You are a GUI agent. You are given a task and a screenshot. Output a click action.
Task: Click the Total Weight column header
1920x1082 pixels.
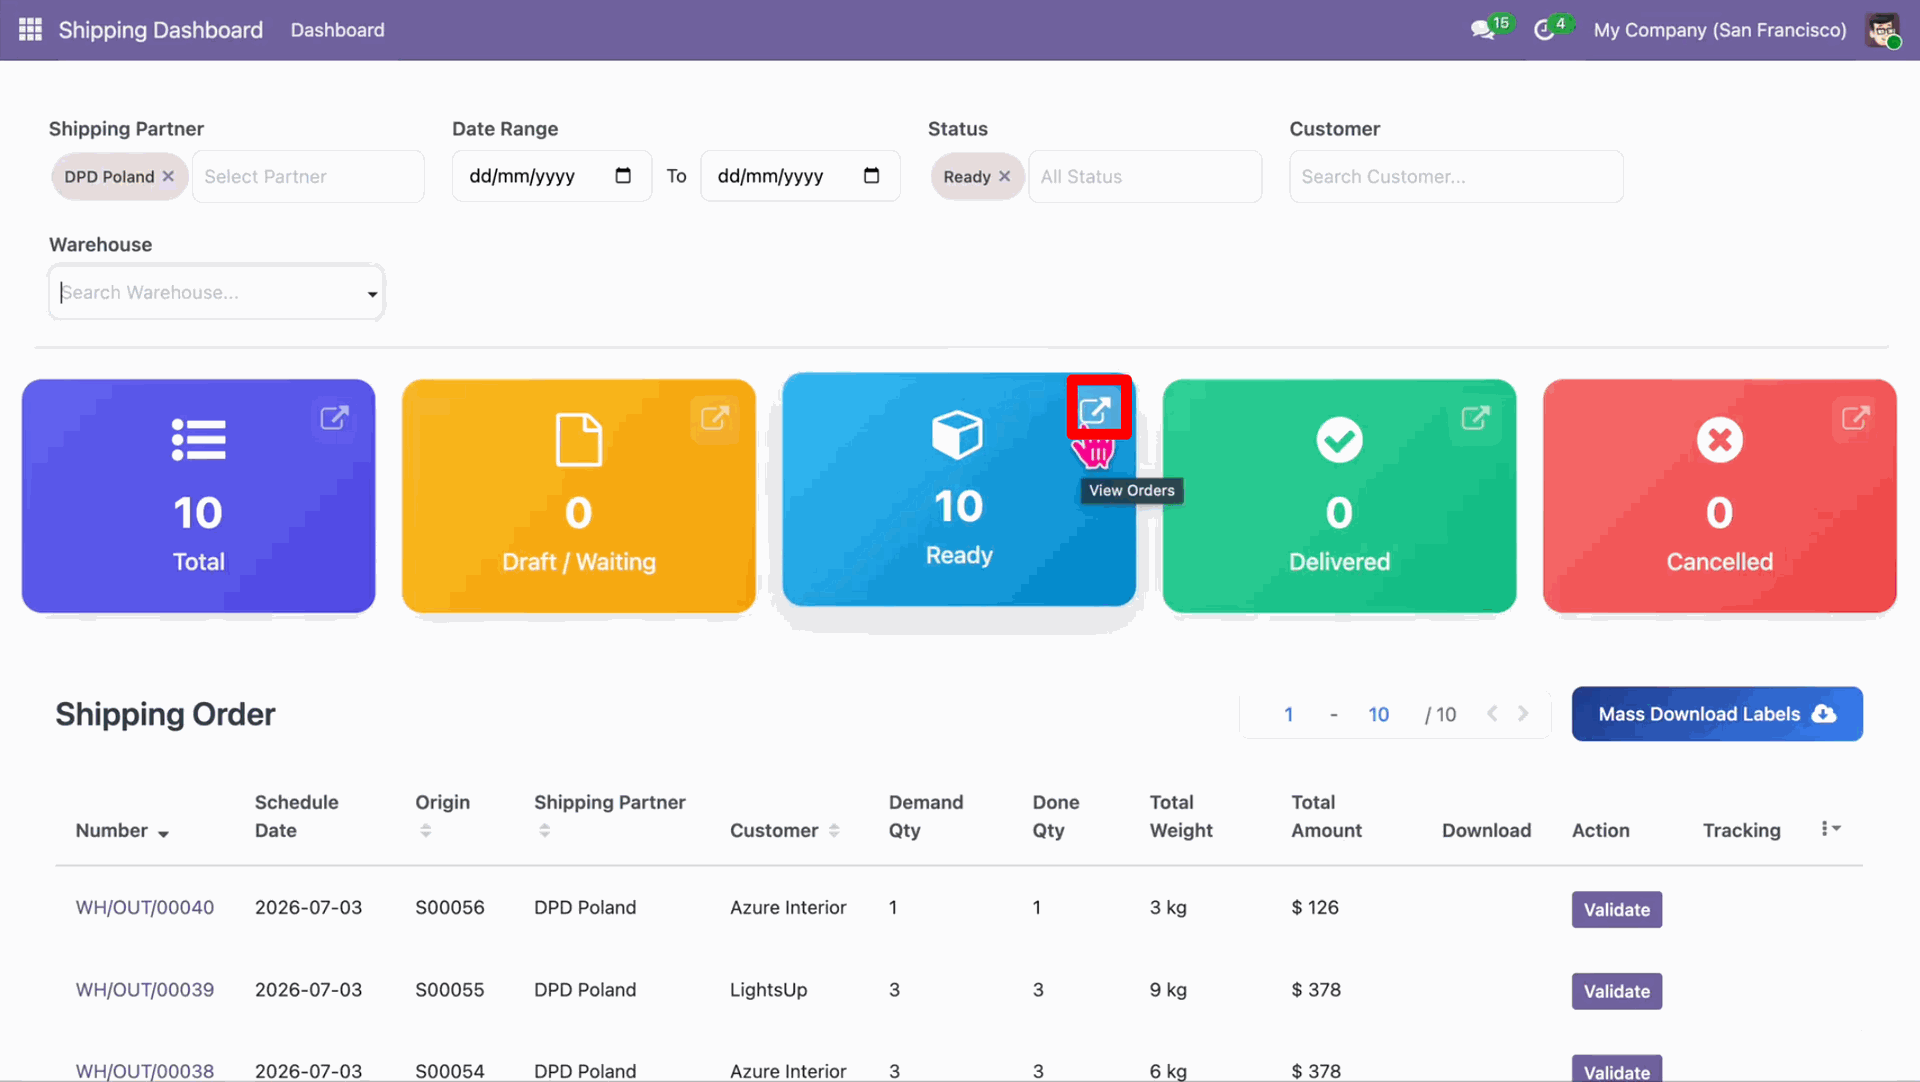(x=1181, y=816)
